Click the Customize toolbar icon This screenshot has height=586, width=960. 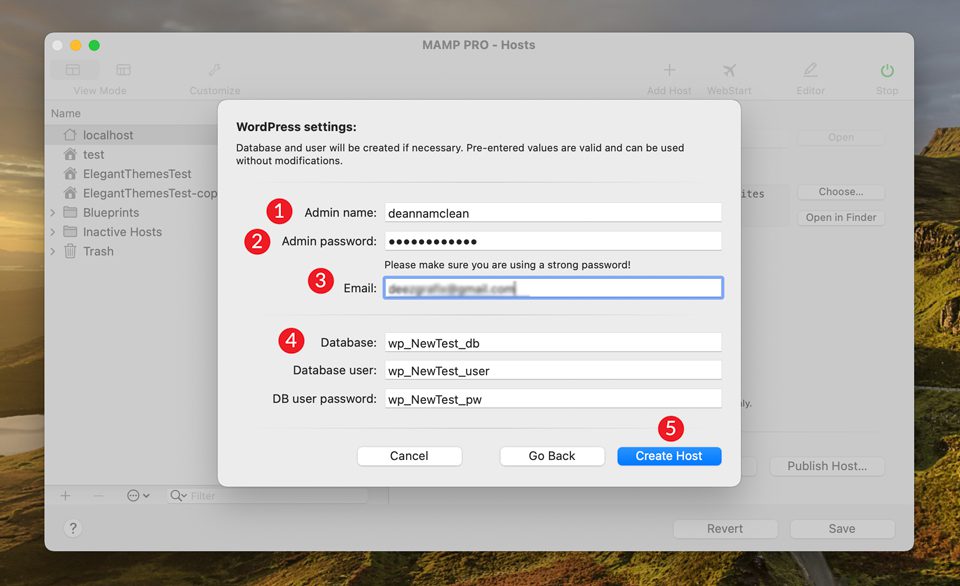[x=214, y=70]
